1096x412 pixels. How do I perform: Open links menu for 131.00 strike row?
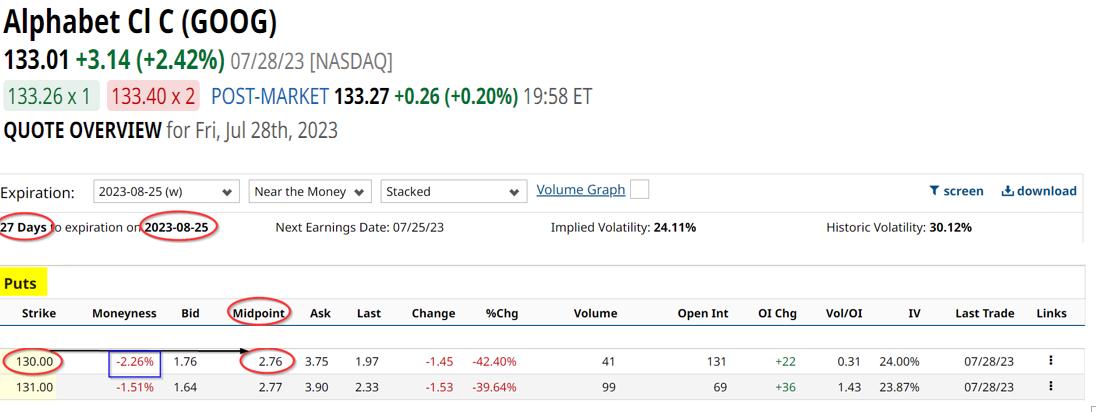tap(1051, 386)
